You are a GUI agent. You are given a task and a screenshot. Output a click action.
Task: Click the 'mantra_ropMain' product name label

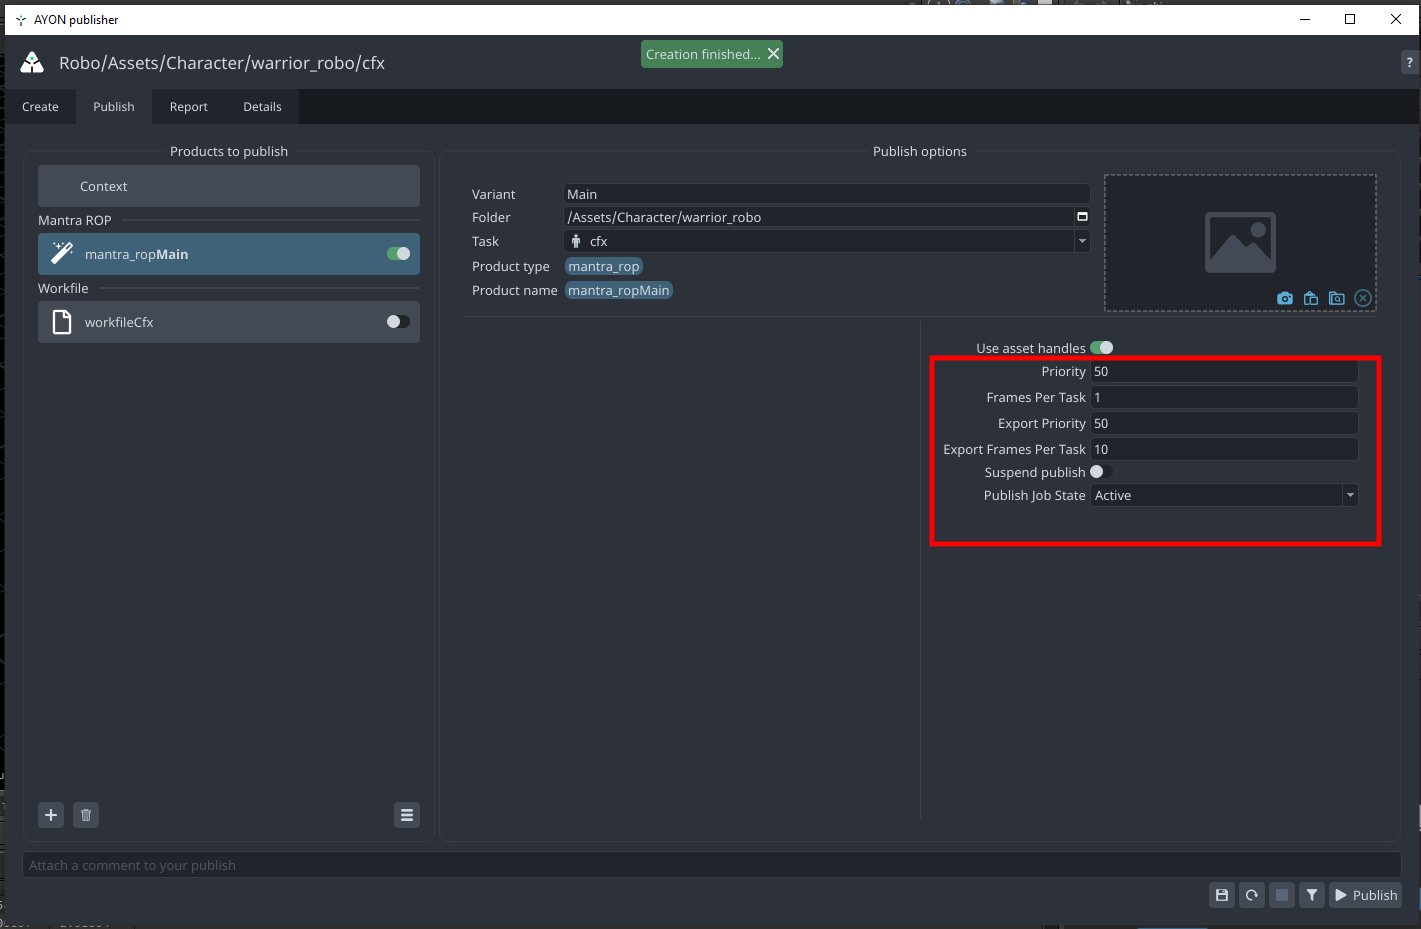pos(619,290)
